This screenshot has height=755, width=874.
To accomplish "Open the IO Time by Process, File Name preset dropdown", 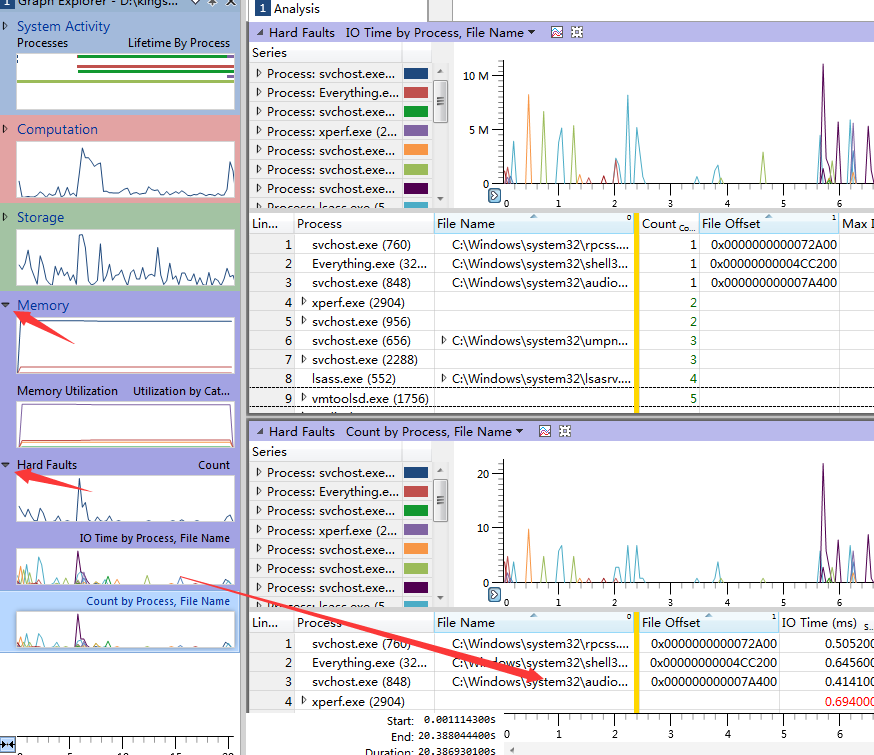I will tap(531, 32).
